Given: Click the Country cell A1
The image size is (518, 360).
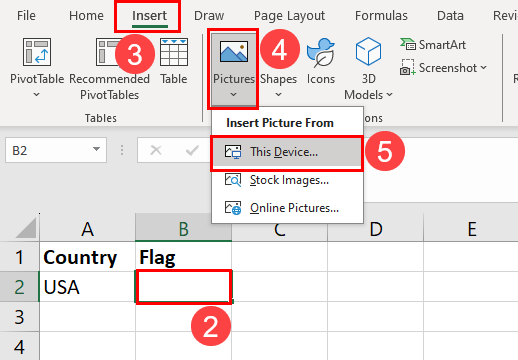Looking at the screenshot, I should pos(87,257).
